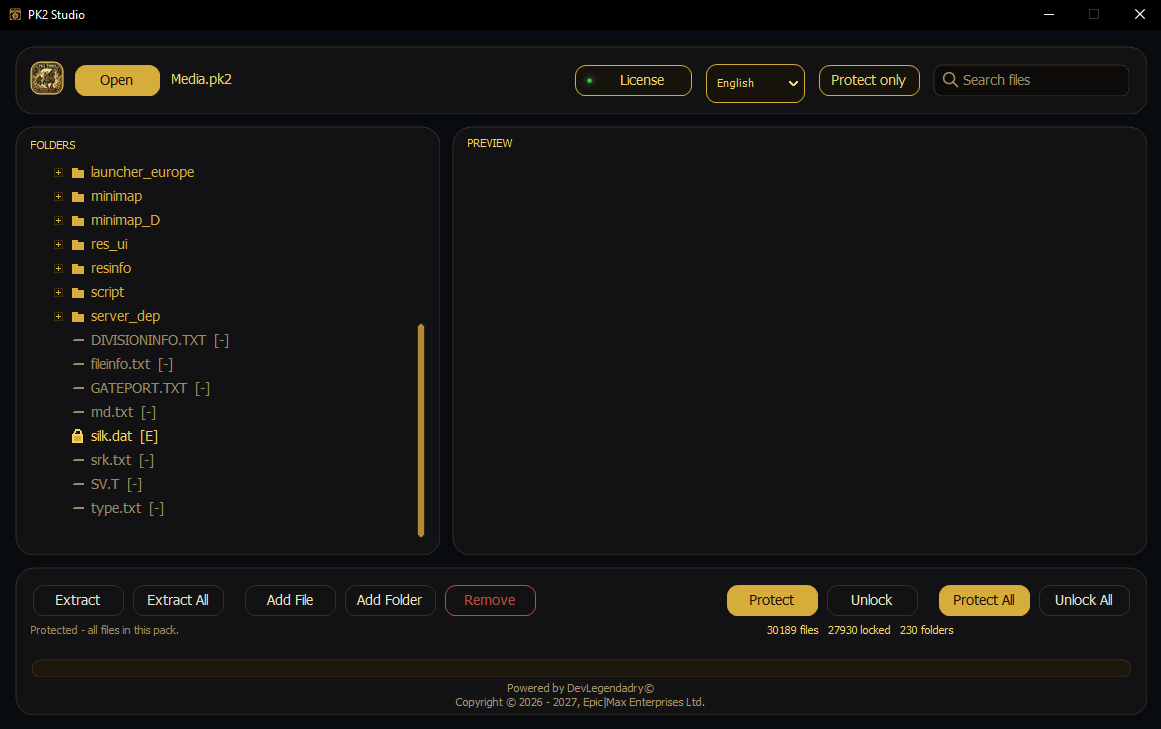This screenshot has width=1161, height=729.
Task: Select the fileinfo.txt file name
Action: coord(120,364)
